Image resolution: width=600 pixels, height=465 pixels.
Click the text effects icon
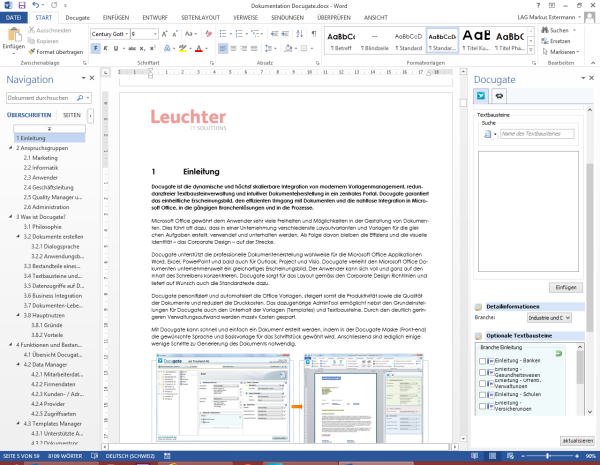pyautogui.click(x=167, y=48)
